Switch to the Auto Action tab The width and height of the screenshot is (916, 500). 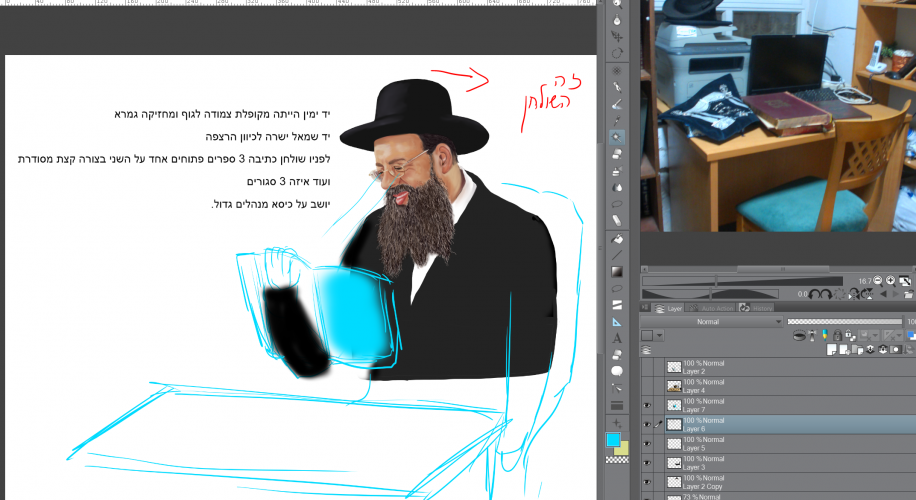pos(713,309)
